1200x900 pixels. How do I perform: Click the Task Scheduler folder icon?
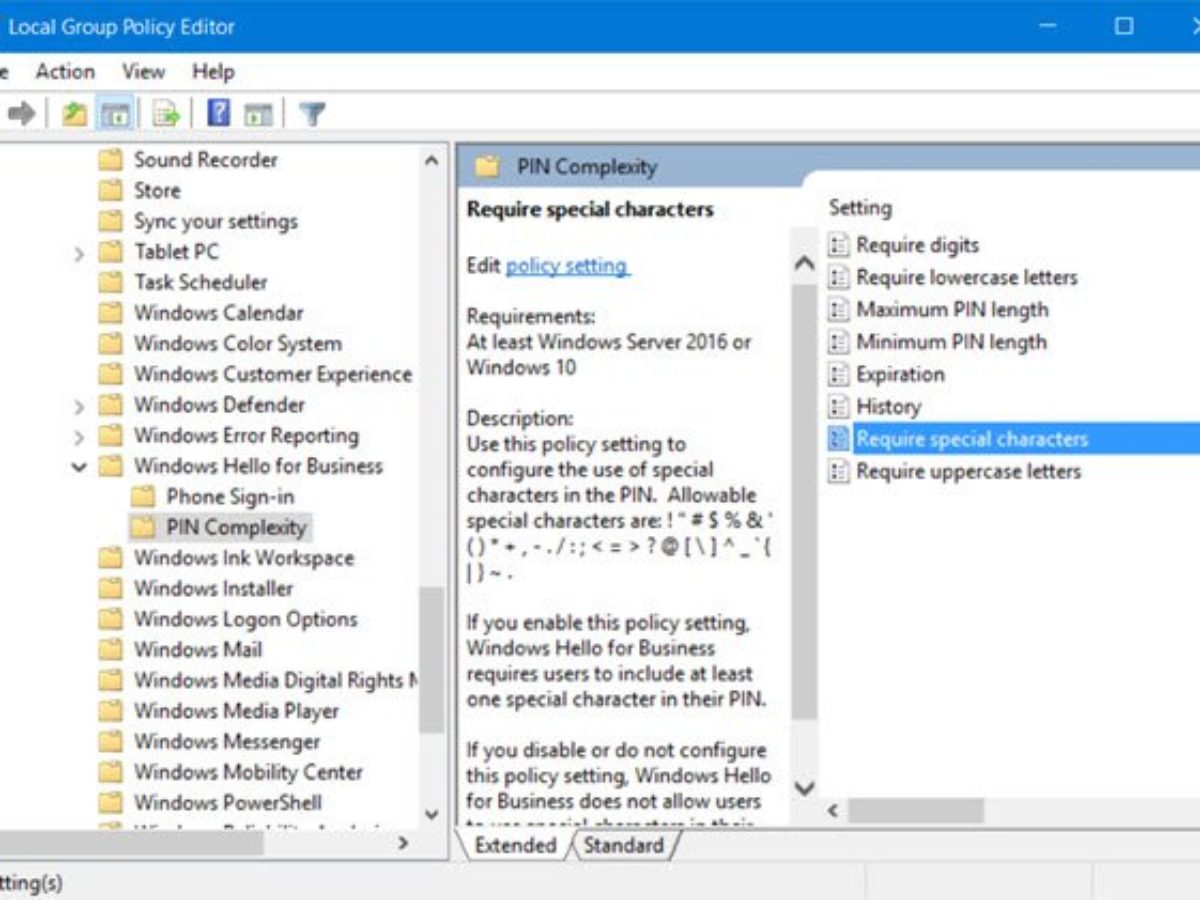point(111,282)
